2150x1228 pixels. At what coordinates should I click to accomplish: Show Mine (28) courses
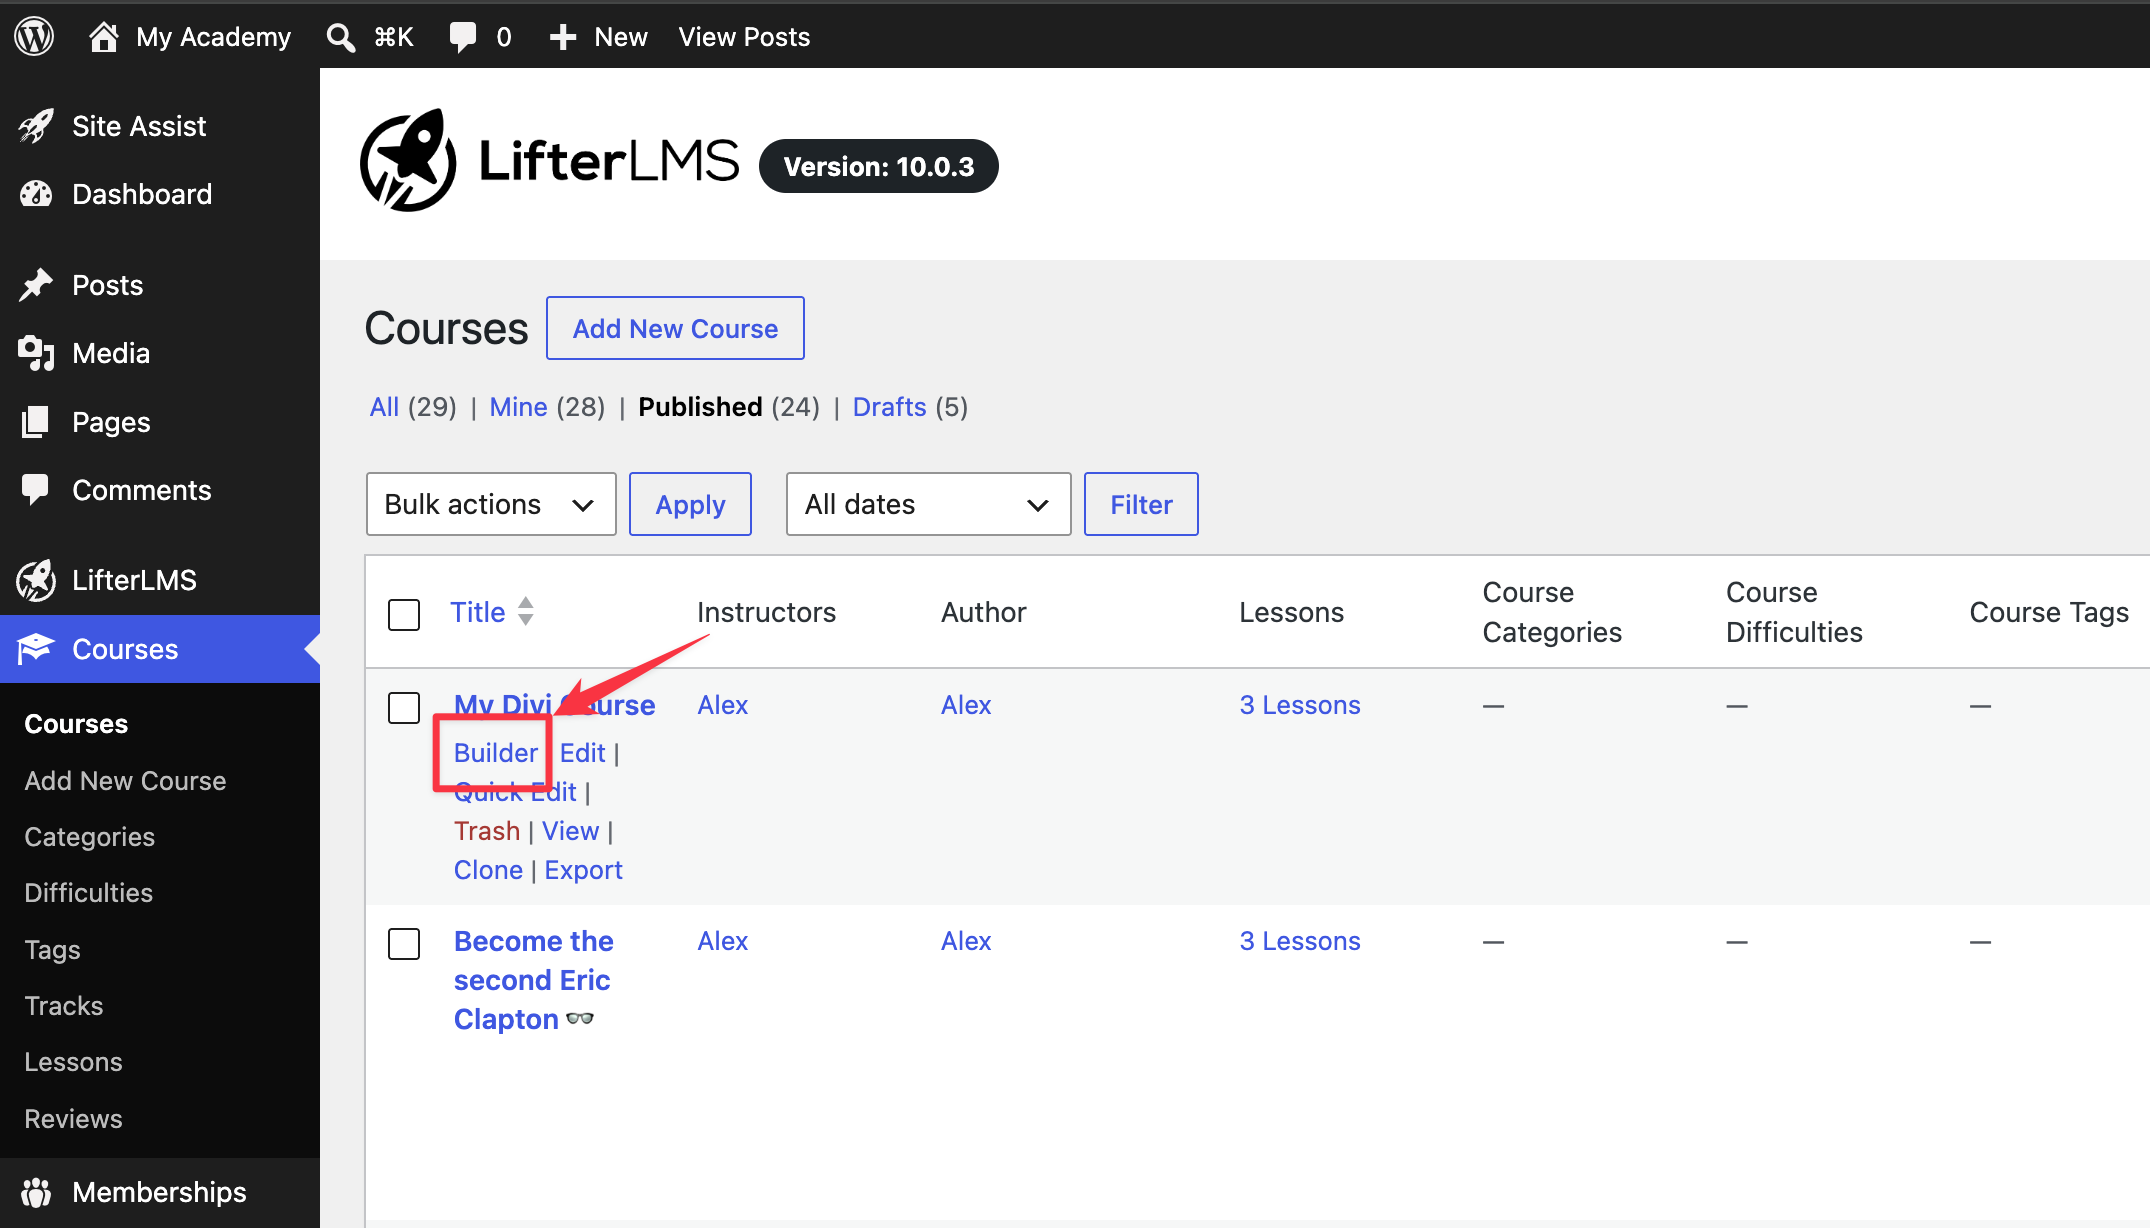(x=547, y=407)
